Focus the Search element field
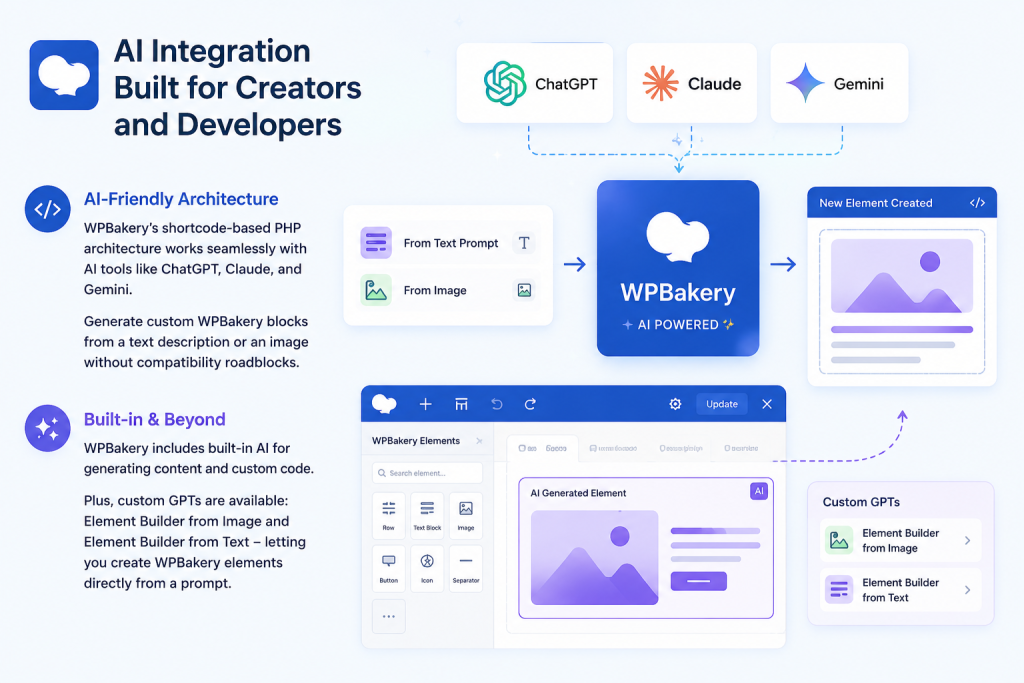 tap(427, 473)
